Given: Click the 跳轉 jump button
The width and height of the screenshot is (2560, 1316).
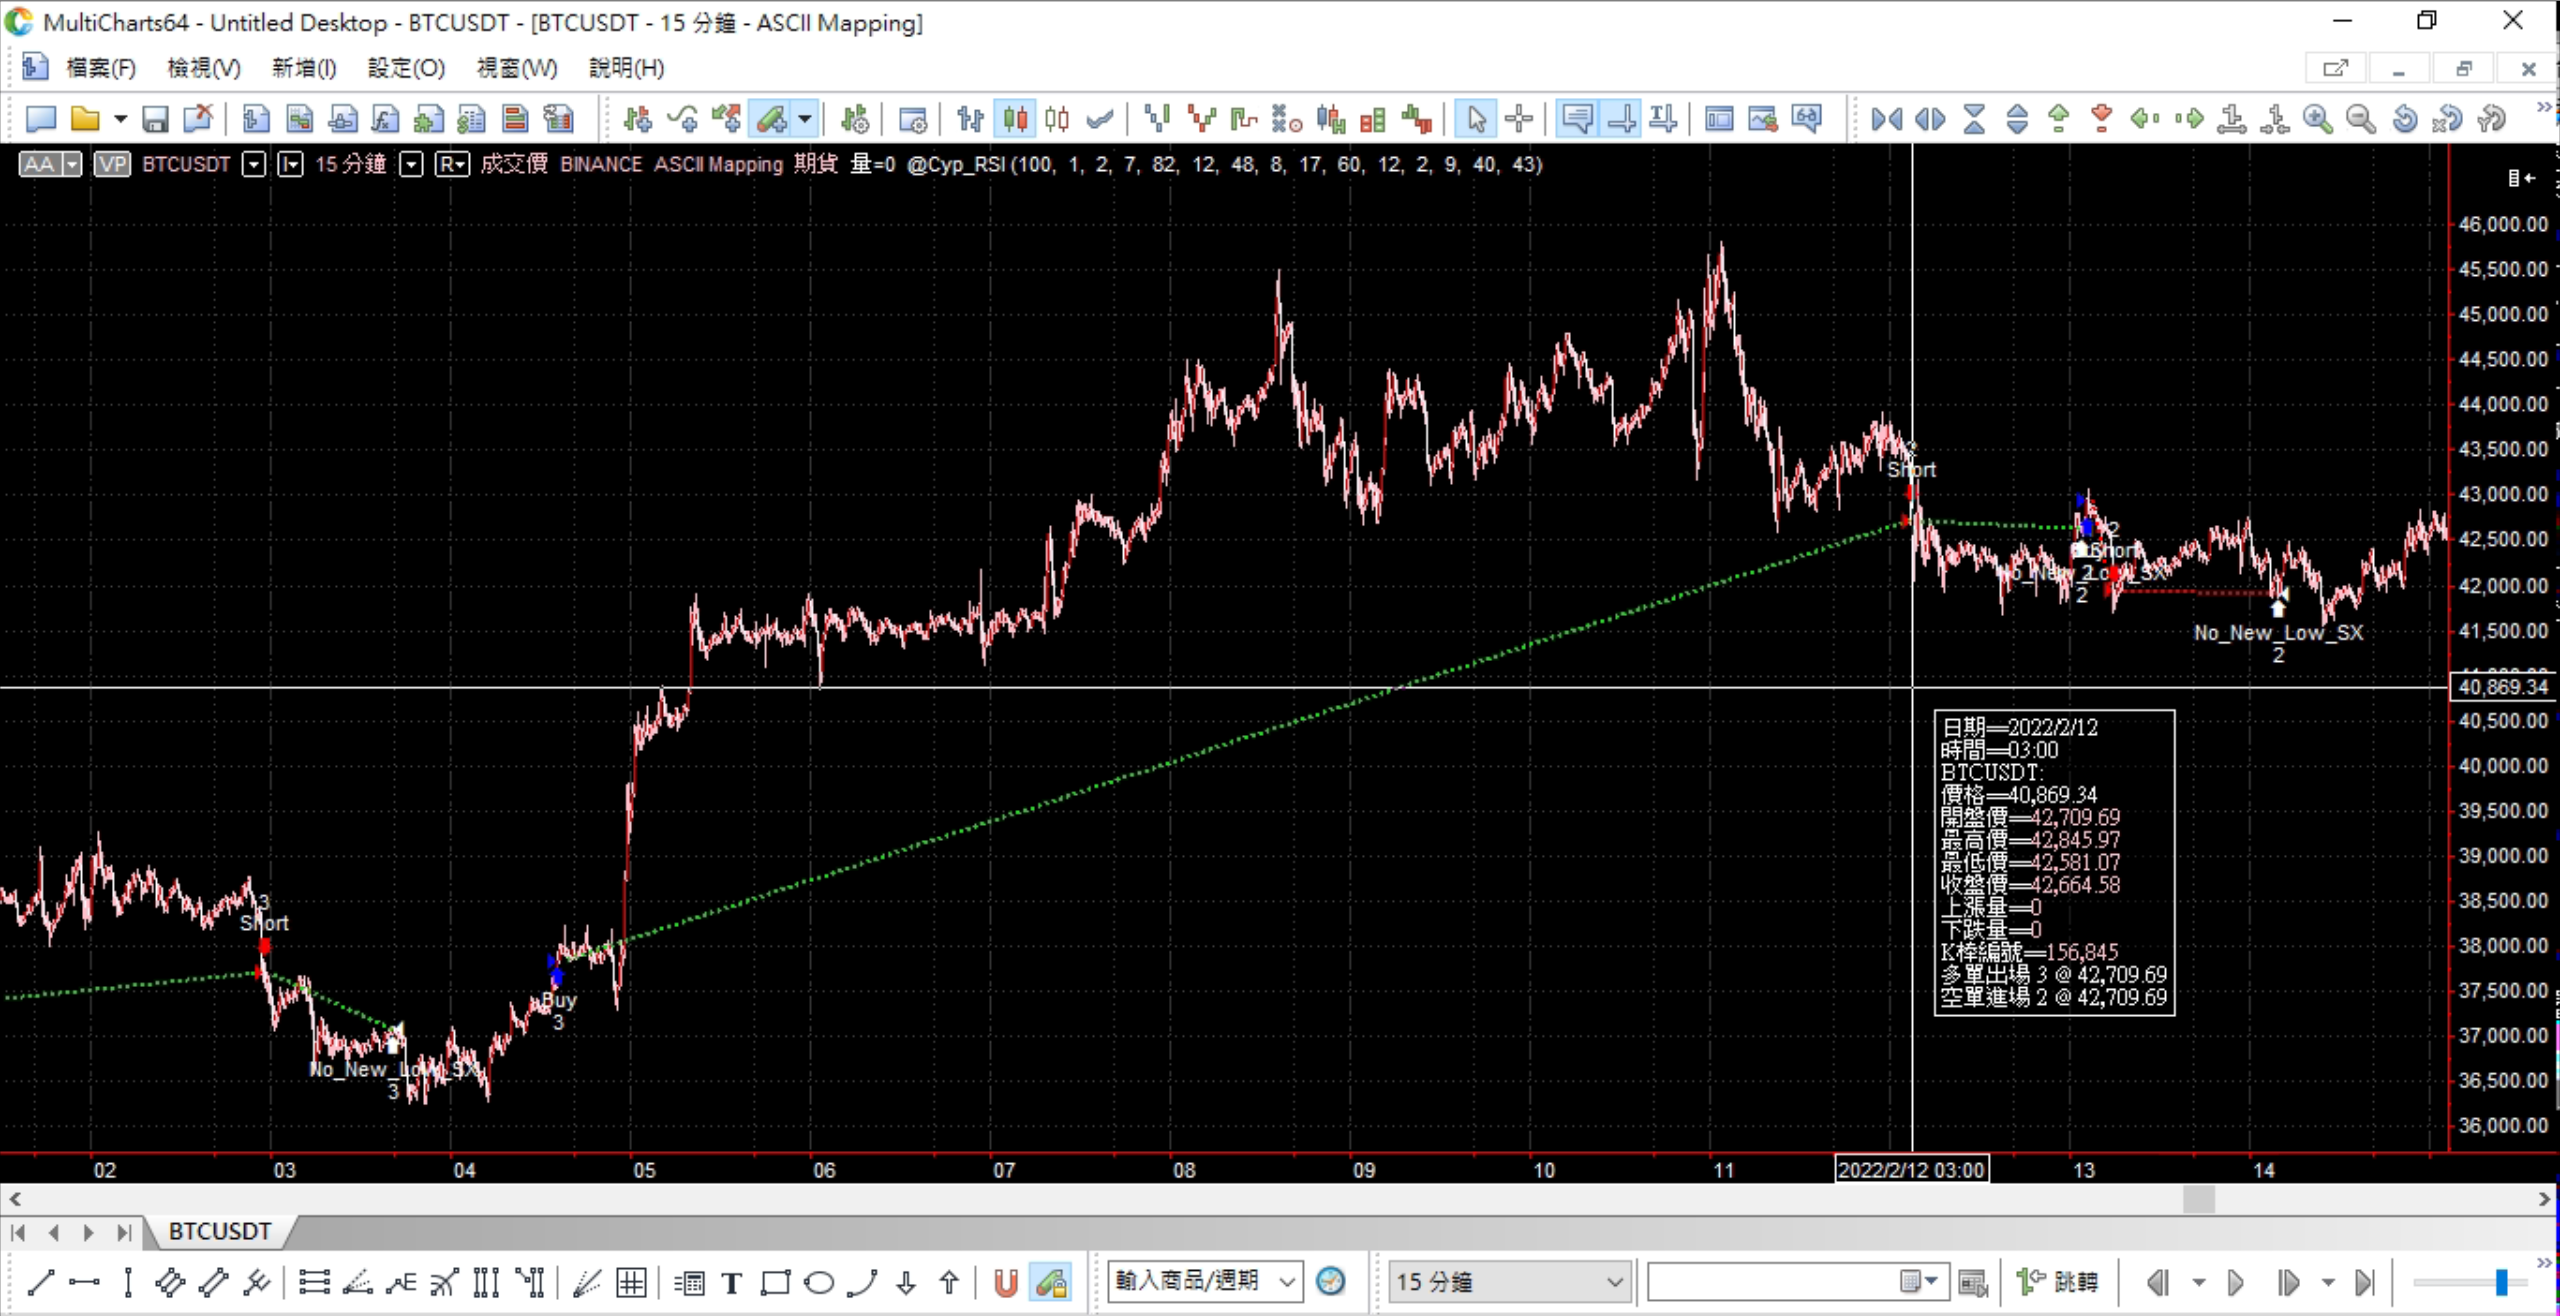Looking at the screenshot, I should (2057, 1282).
